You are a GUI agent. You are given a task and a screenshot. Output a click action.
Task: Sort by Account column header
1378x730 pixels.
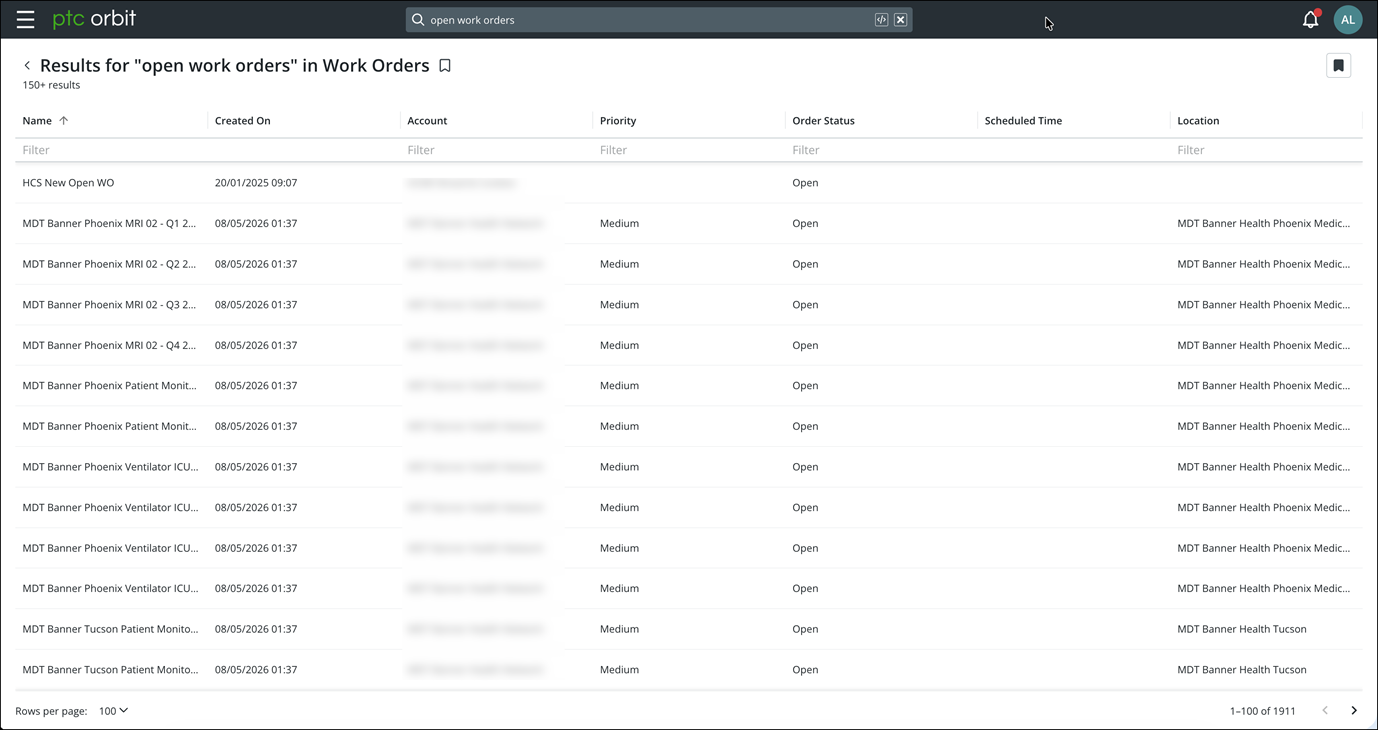point(427,121)
